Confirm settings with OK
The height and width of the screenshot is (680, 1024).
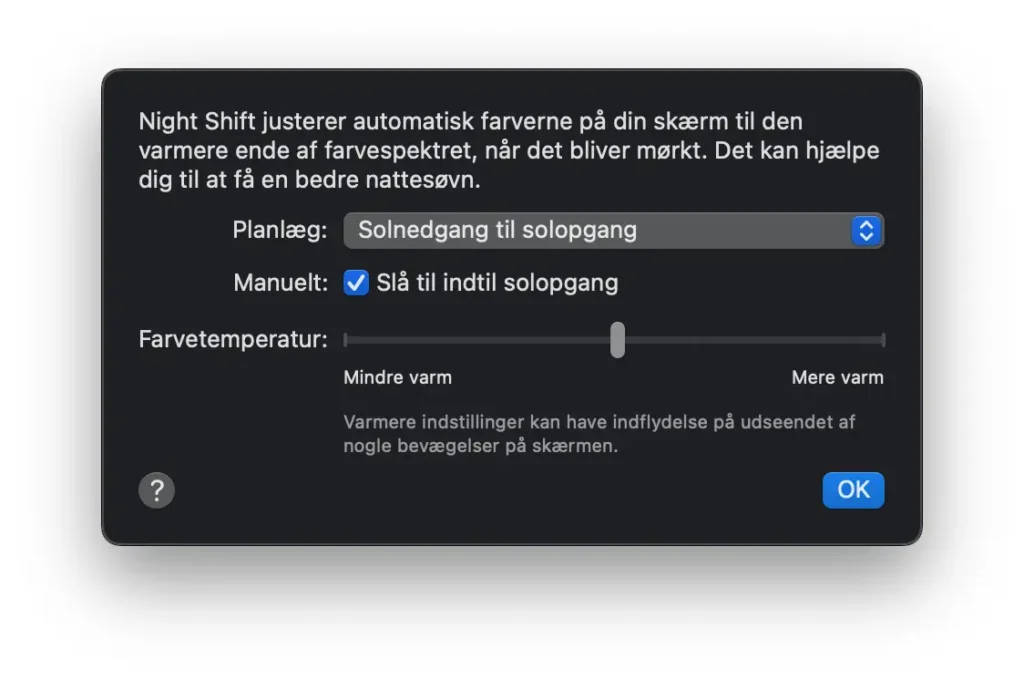(853, 490)
